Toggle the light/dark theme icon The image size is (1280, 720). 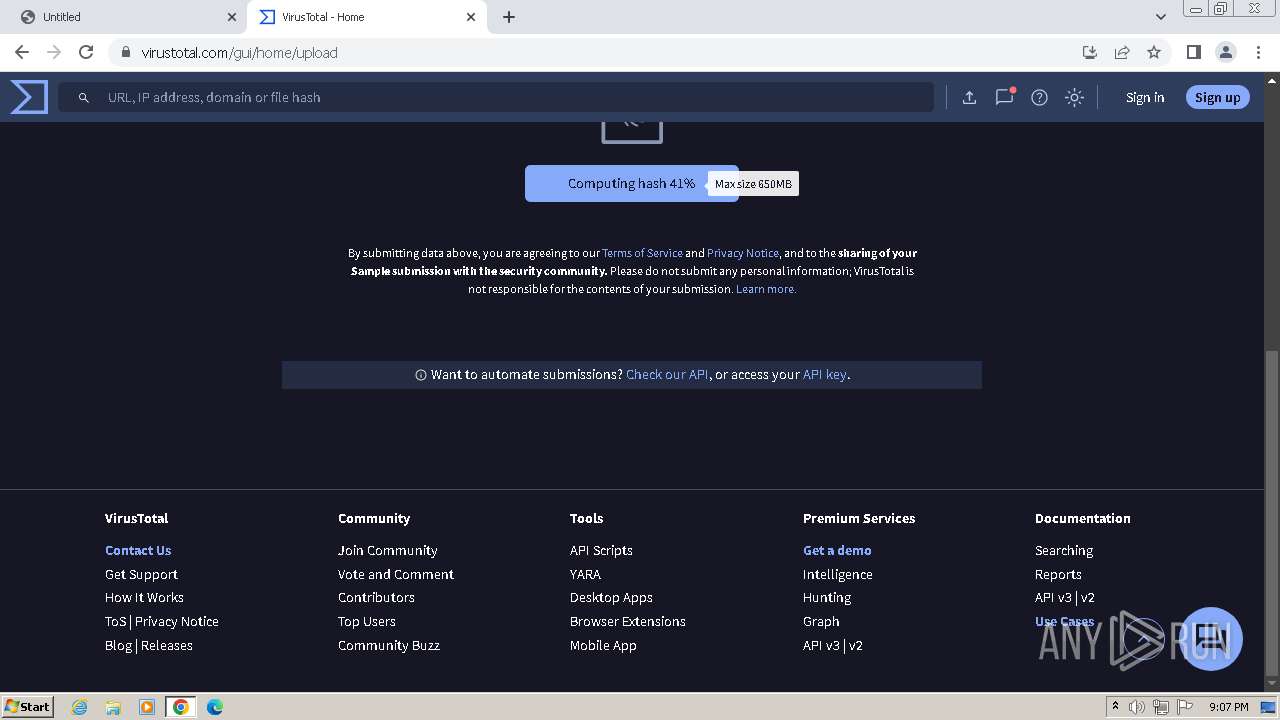pyautogui.click(x=1074, y=97)
